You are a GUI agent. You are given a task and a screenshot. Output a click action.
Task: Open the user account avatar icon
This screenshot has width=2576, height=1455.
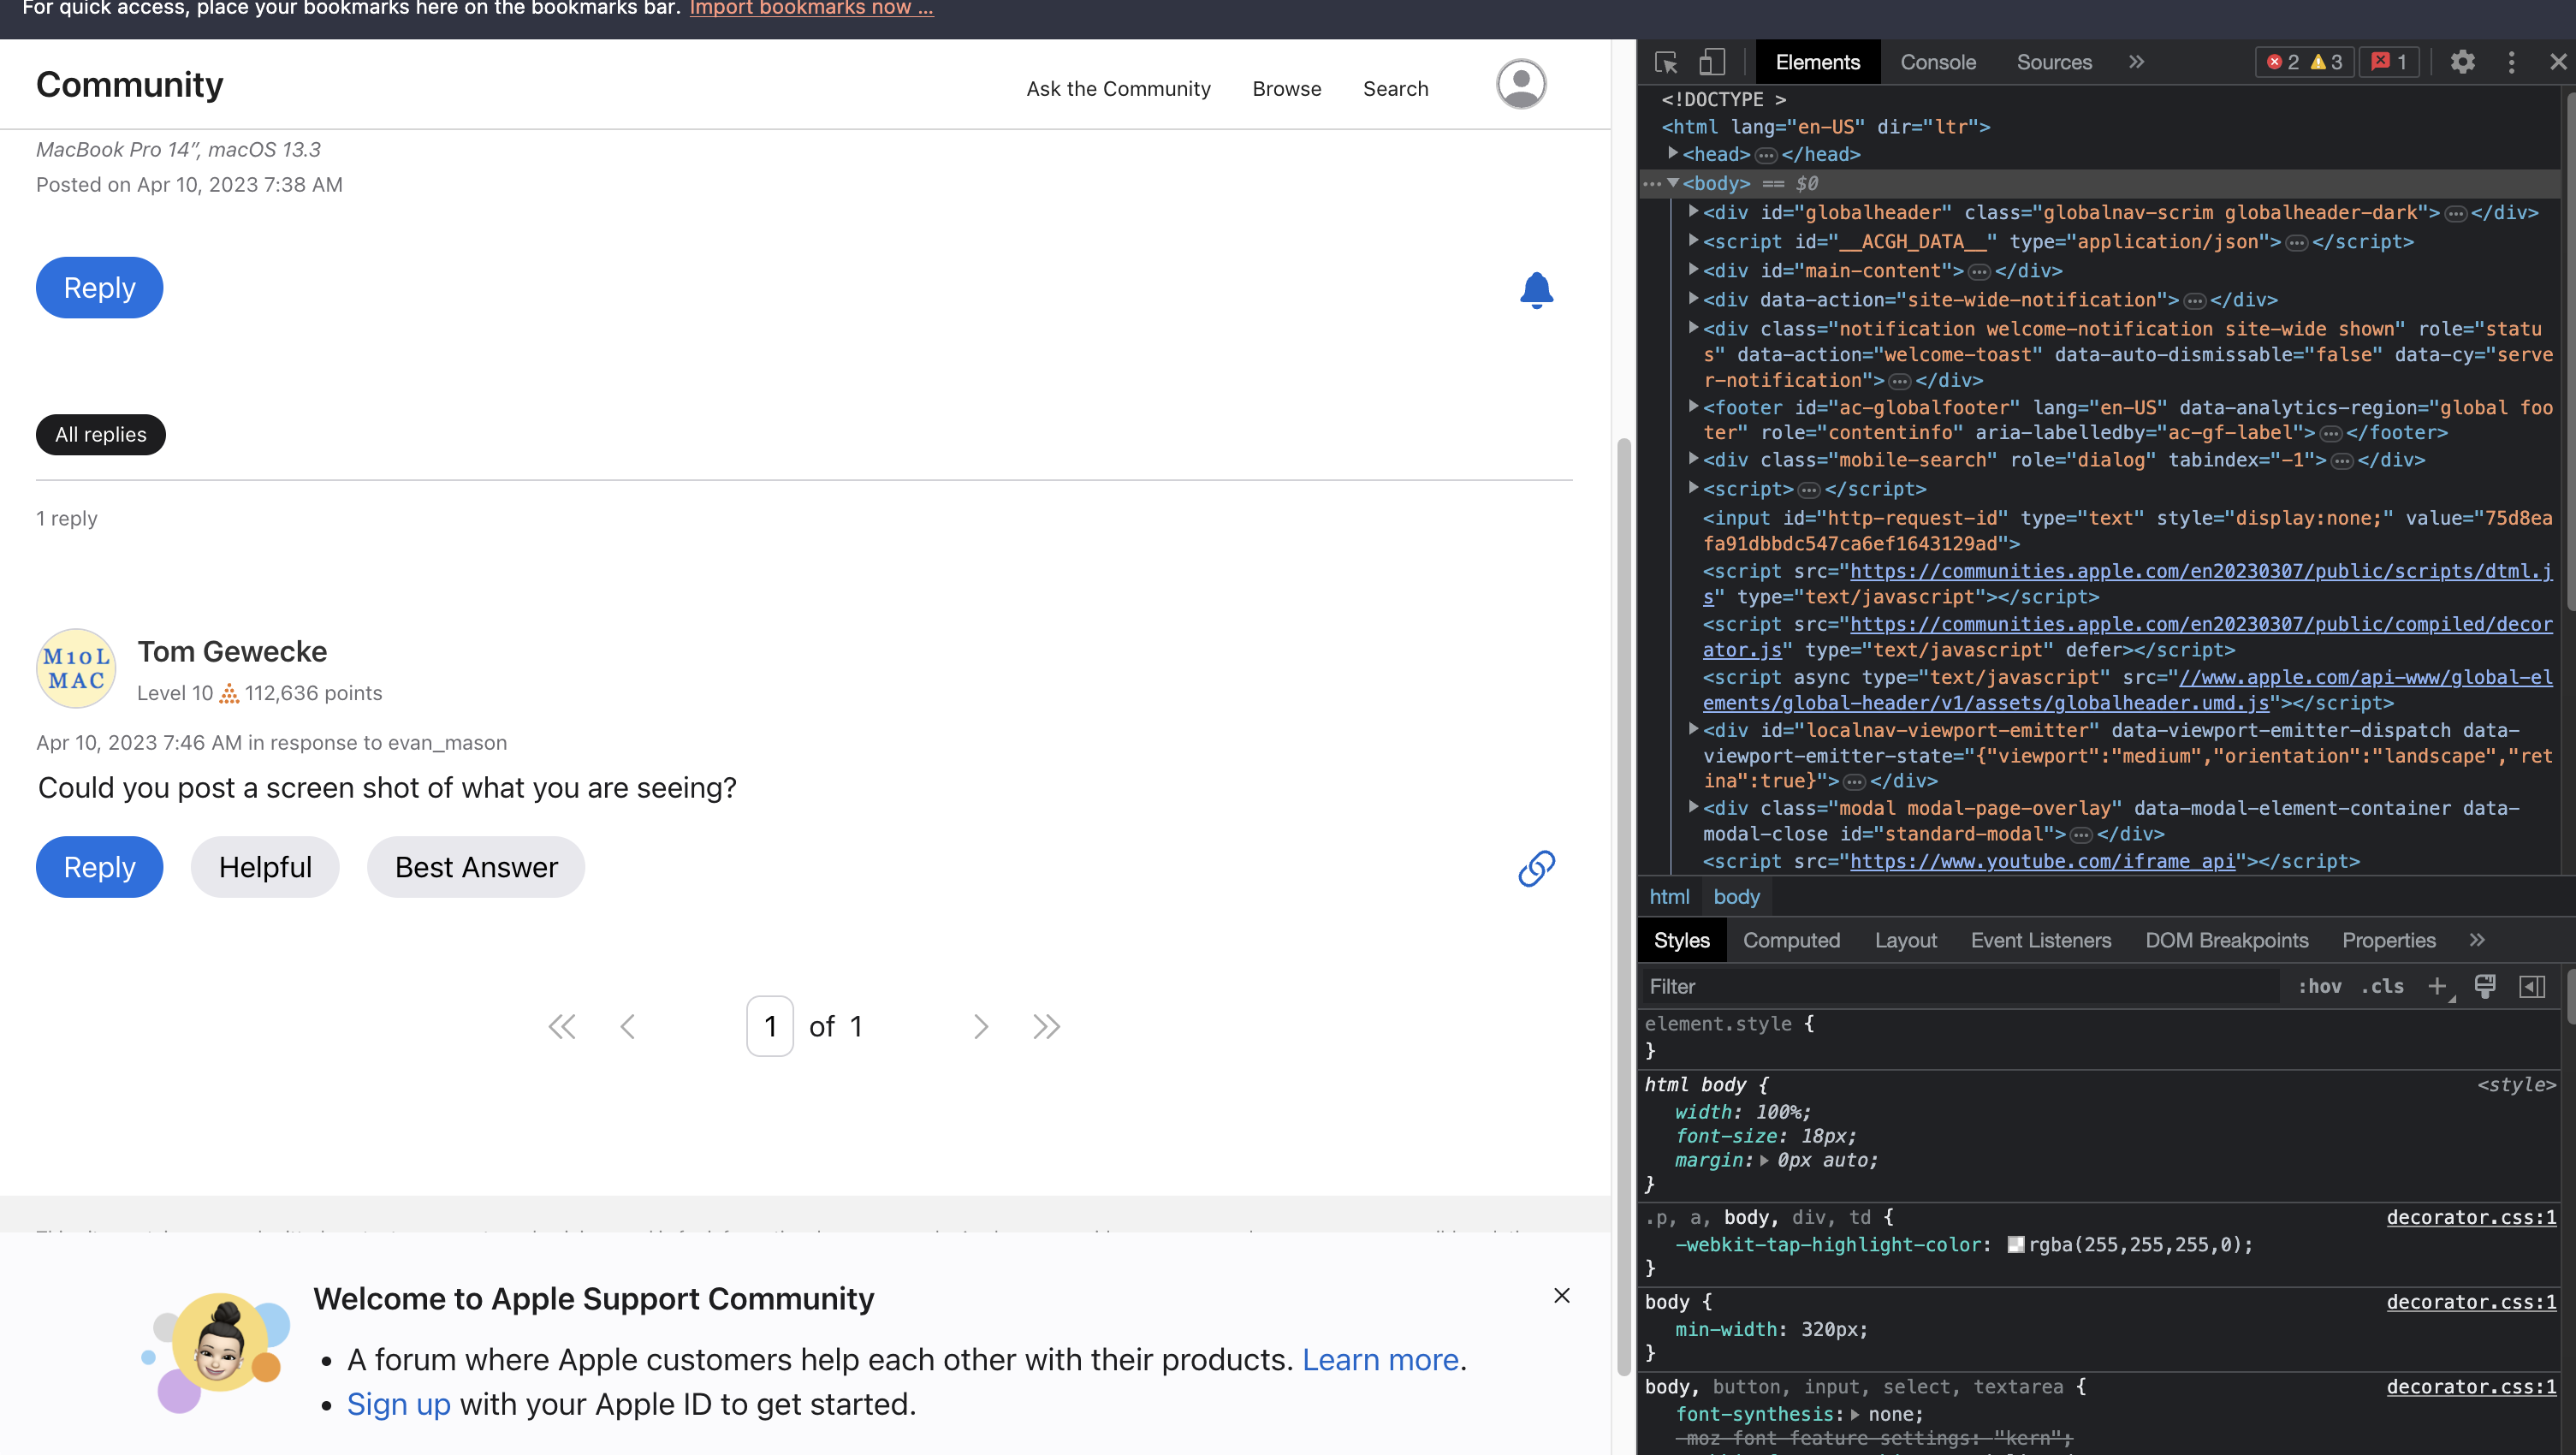pos(1520,84)
